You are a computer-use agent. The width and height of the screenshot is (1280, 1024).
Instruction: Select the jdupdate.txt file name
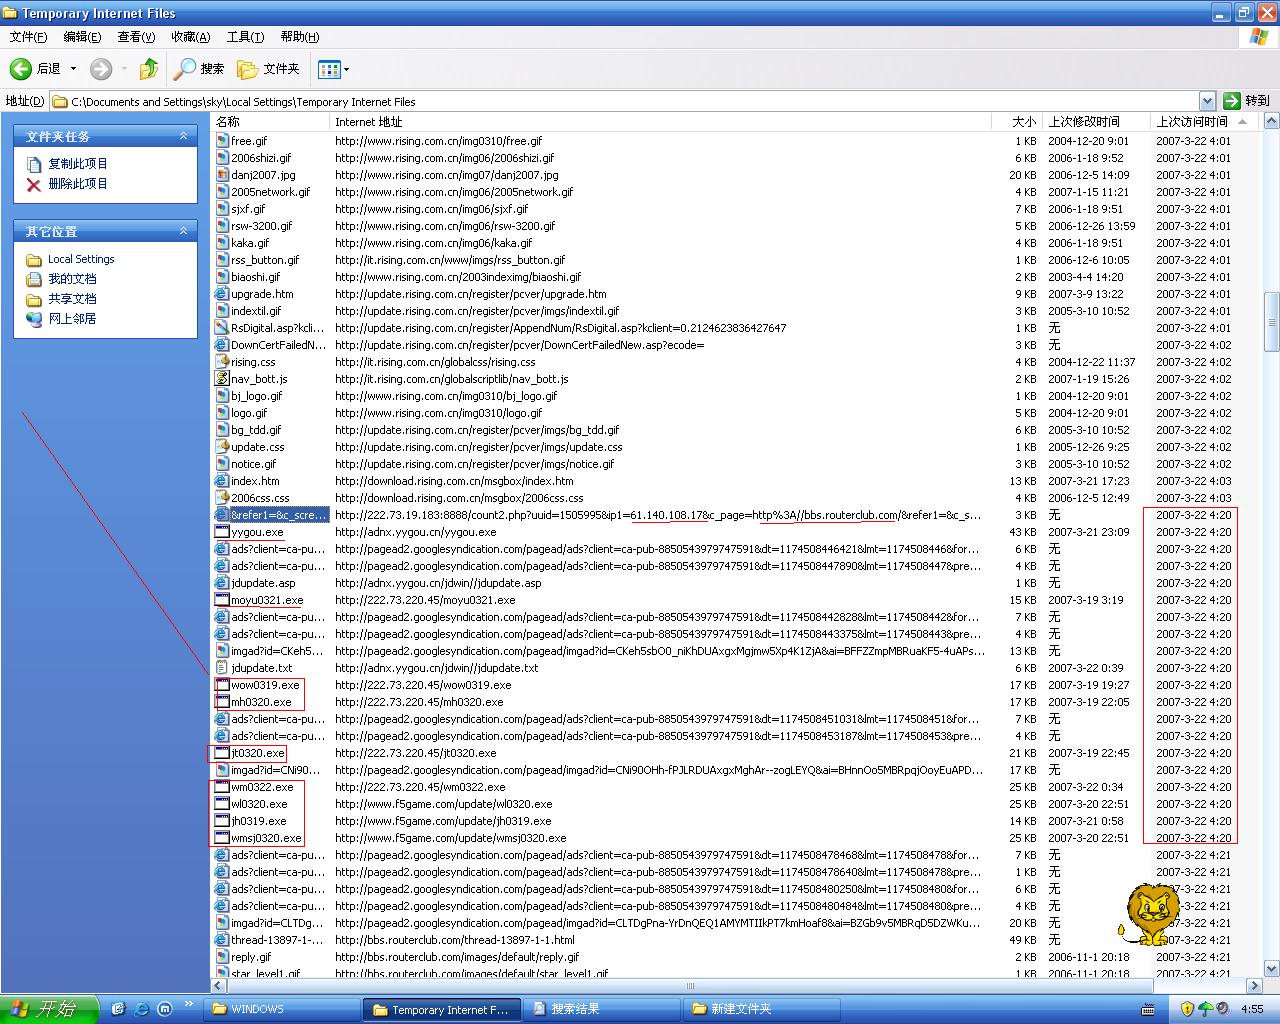(x=262, y=668)
